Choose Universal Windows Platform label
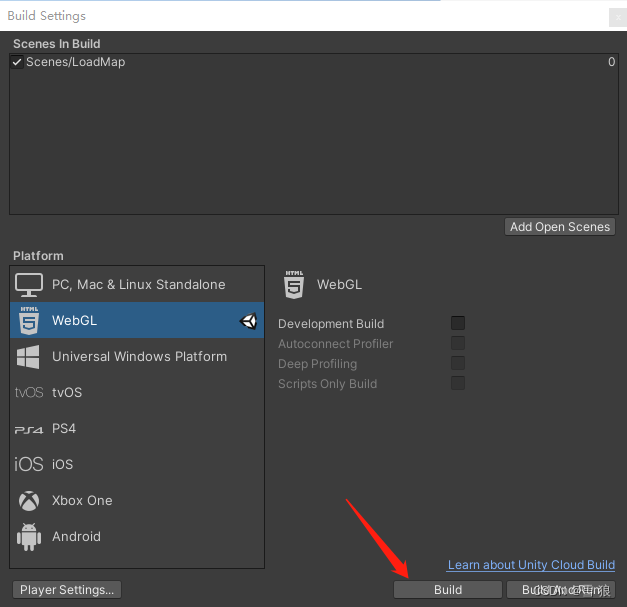This screenshot has width=627, height=607. pyautogui.click(x=140, y=357)
